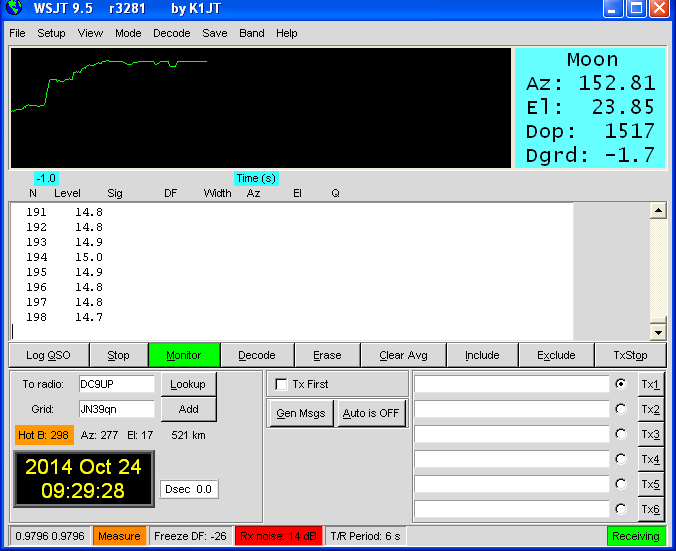Click the up arrow of decode scrollbar
This screenshot has height=551, width=676.
[658, 211]
